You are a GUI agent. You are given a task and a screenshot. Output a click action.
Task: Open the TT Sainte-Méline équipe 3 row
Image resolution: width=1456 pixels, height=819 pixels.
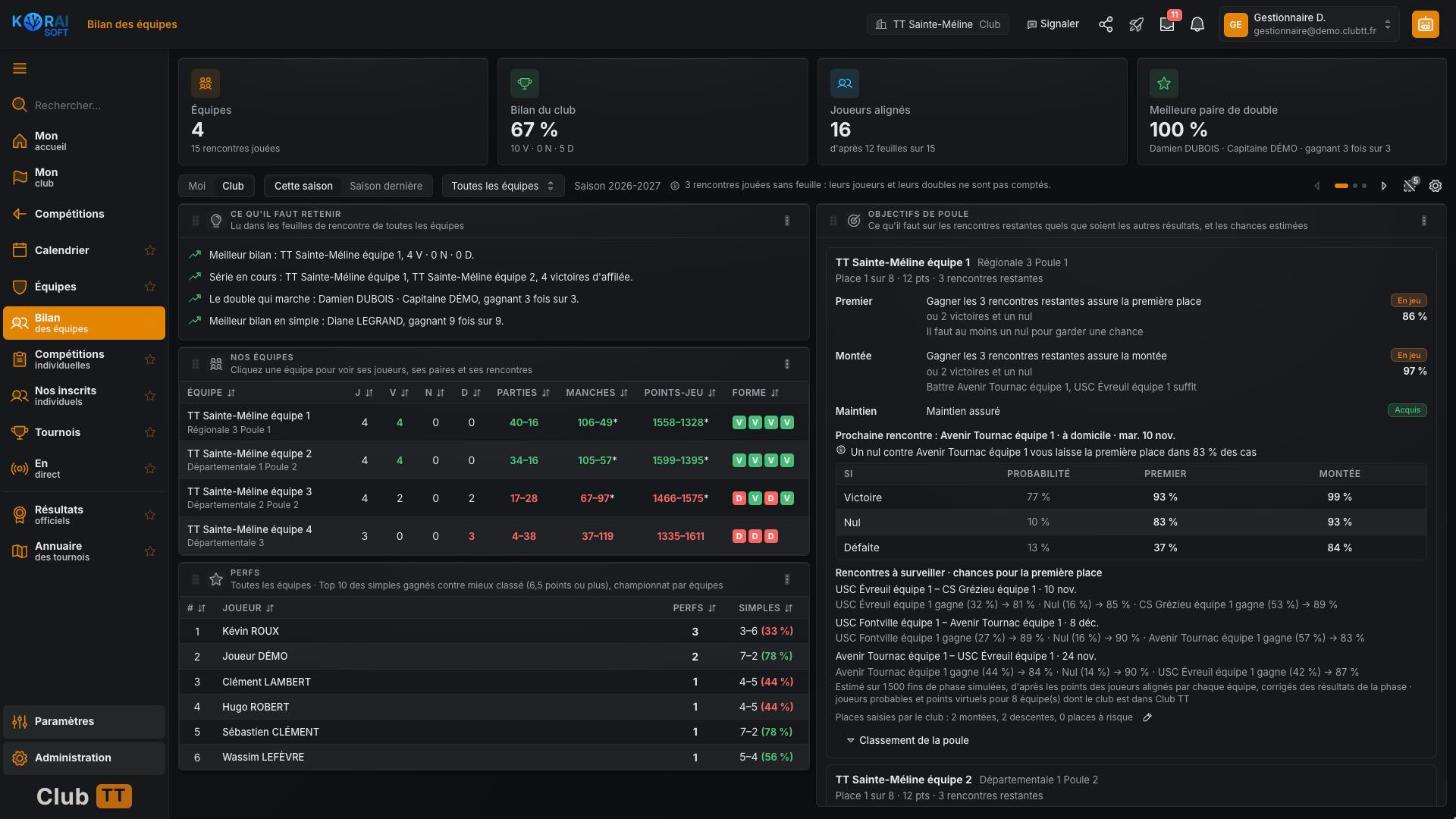pyautogui.click(x=494, y=498)
